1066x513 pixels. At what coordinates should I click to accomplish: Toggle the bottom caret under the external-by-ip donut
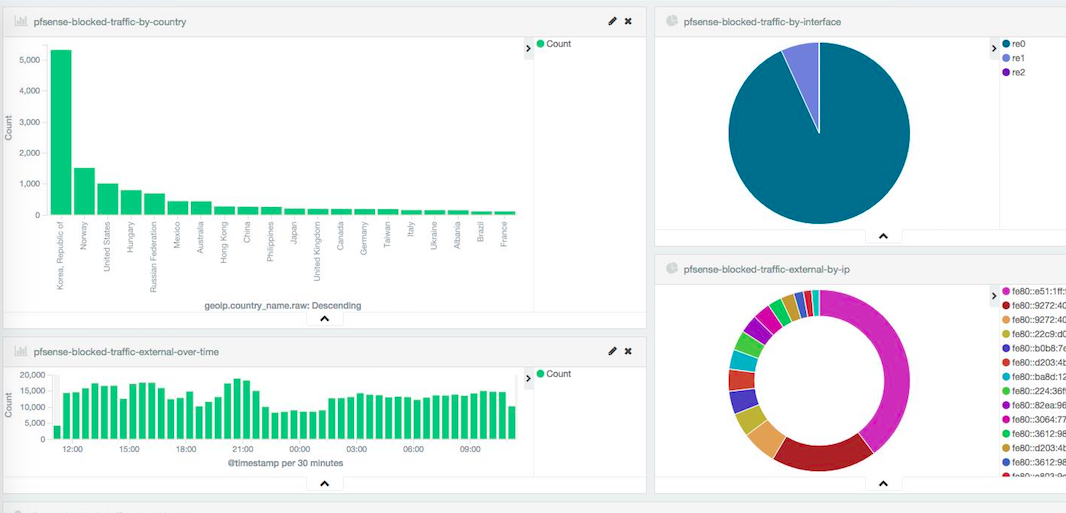click(x=883, y=483)
